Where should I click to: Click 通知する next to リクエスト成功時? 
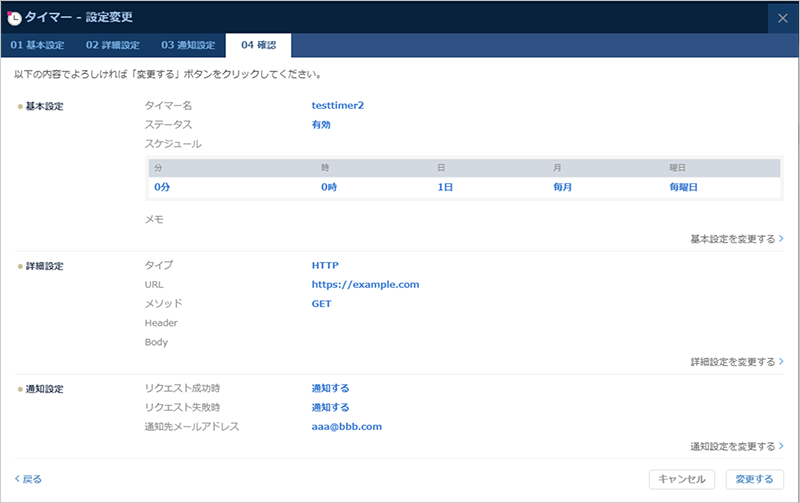tap(331, 388)
